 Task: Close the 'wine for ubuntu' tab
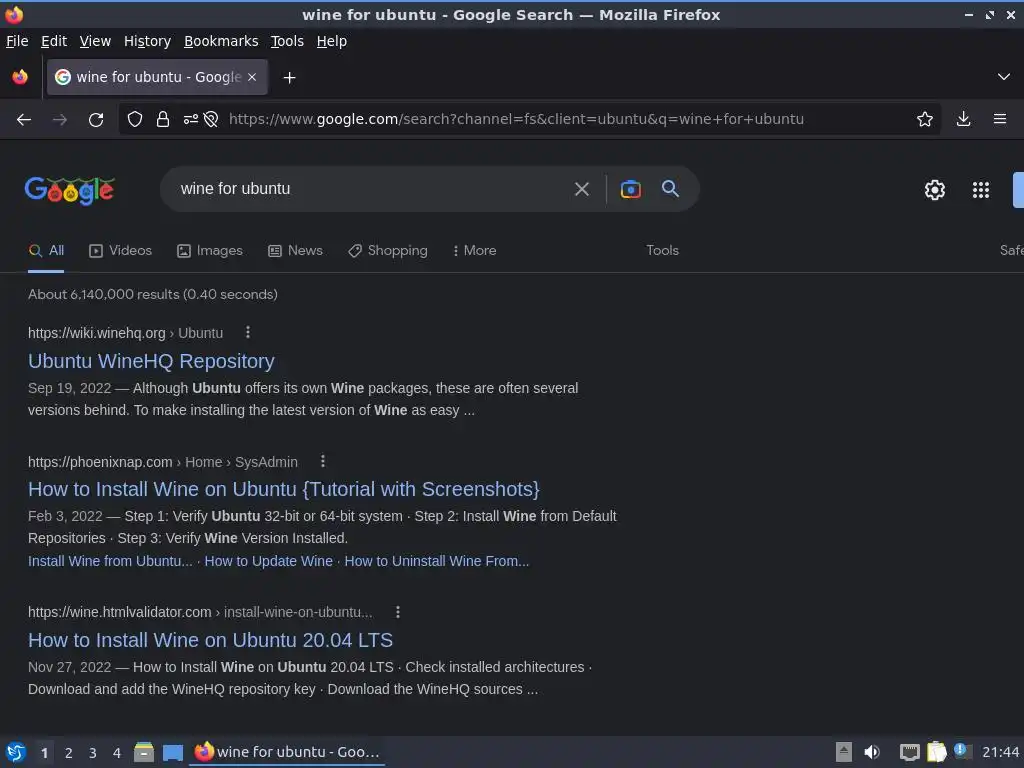252,77
